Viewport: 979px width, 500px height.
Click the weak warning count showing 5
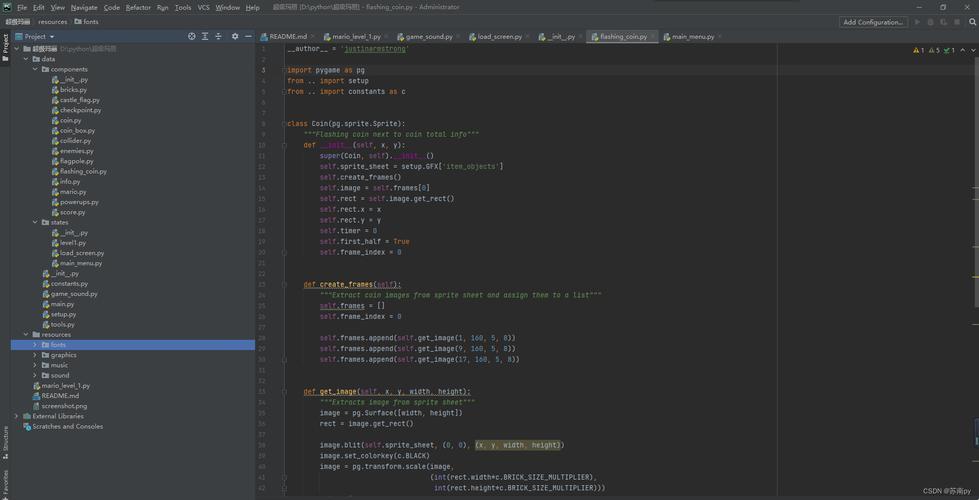[x=934, y=50]
